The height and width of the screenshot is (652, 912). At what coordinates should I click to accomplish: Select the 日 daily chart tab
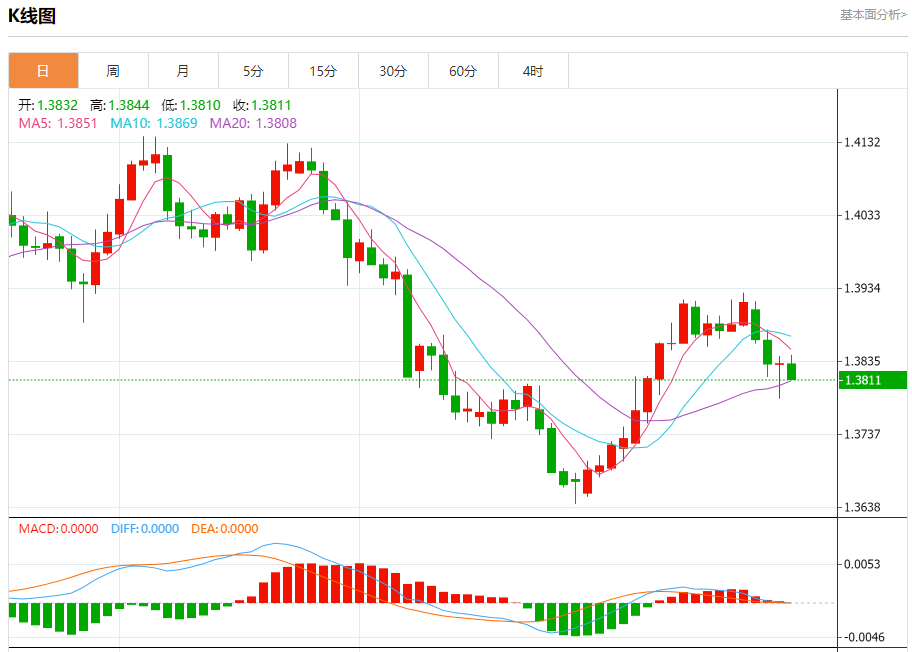coord(43,71)
